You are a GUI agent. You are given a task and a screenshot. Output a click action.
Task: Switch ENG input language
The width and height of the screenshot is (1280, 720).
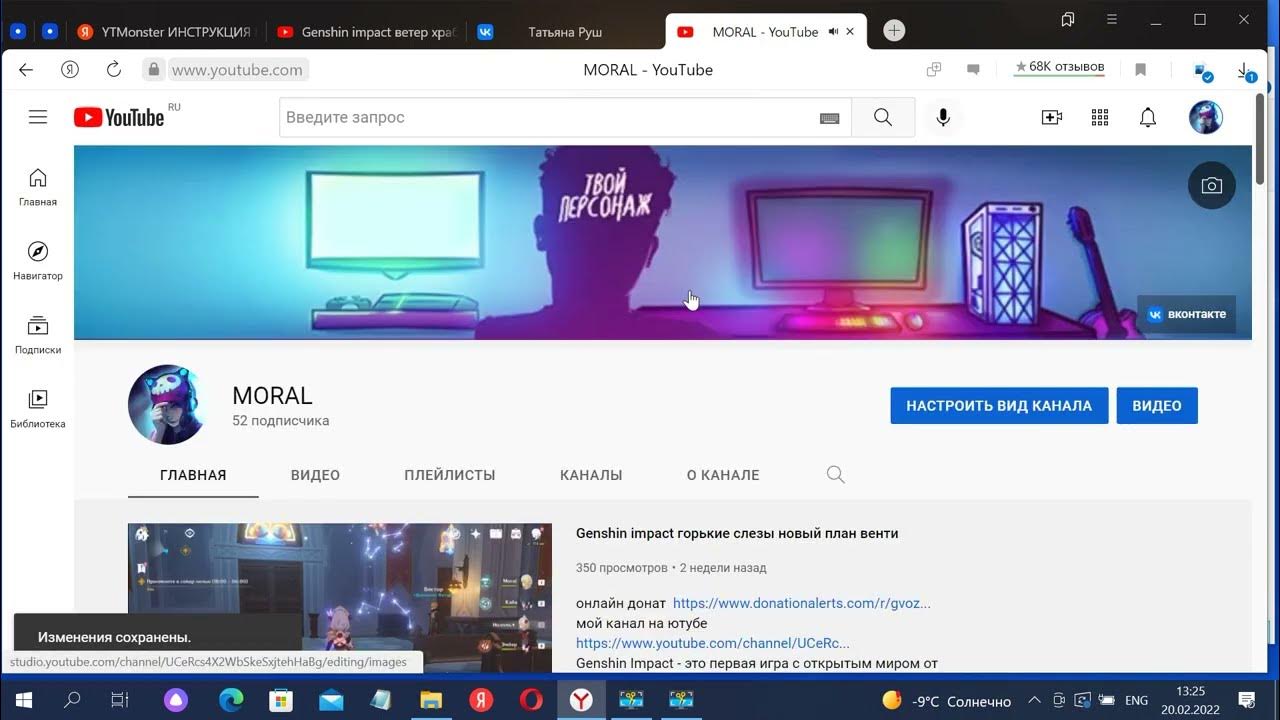(1136, 701)
